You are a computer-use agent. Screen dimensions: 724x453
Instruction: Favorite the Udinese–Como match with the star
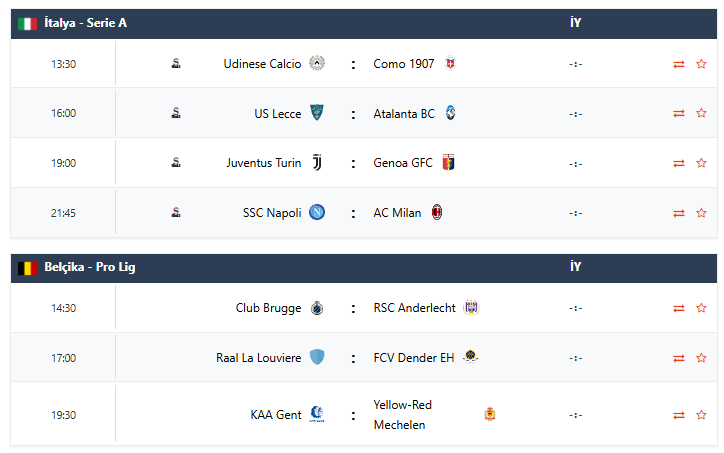(x=701, y=64)
